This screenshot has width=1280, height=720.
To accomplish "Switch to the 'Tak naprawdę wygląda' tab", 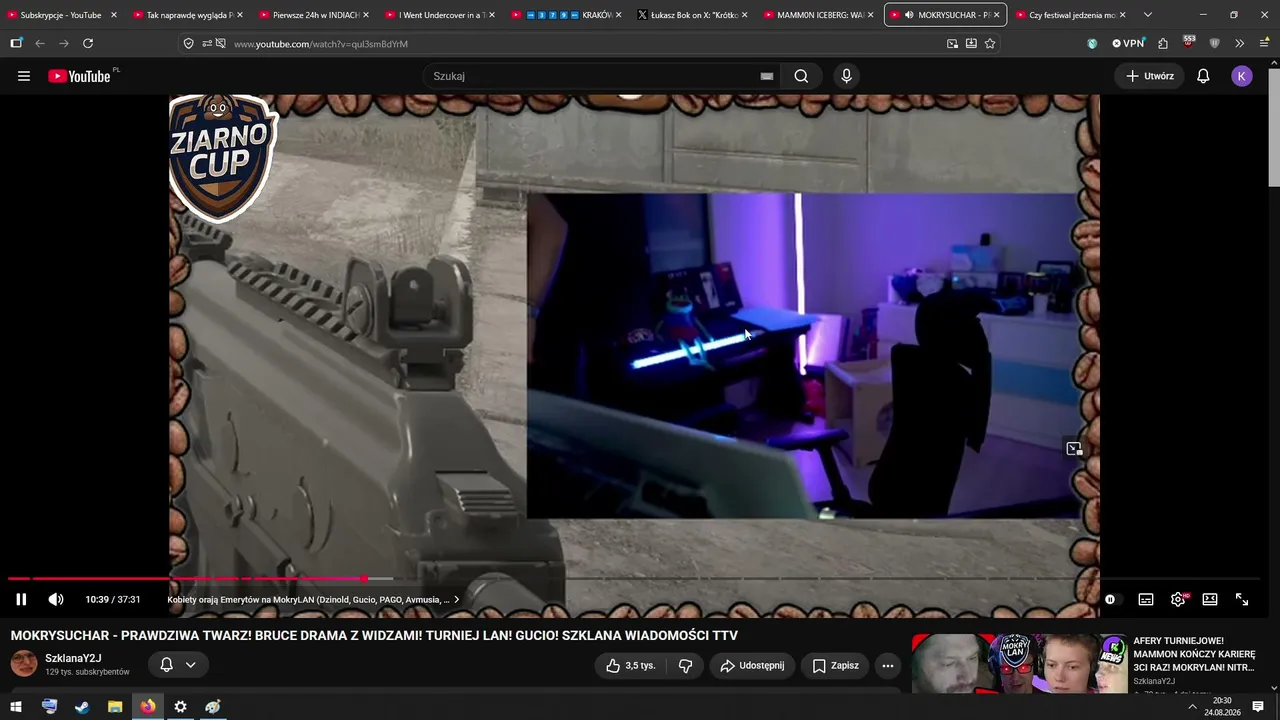I will tap(188, 15).
